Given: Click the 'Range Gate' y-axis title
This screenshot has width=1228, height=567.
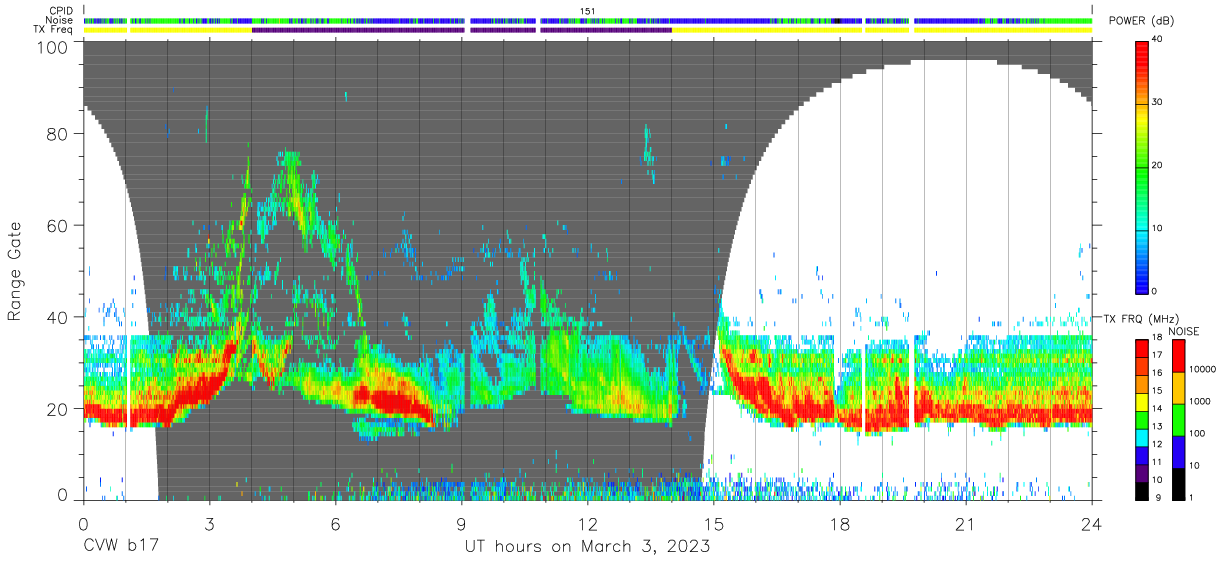Looking at the screenshot, I should (16, 273).
